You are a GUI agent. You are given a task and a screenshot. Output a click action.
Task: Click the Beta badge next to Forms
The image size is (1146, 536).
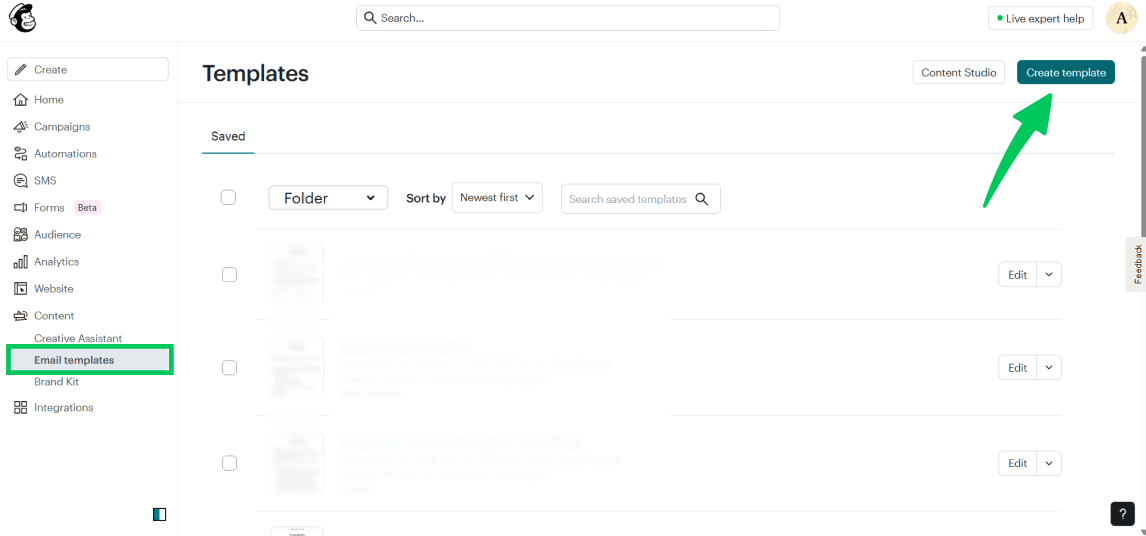(x=87, y=208)
